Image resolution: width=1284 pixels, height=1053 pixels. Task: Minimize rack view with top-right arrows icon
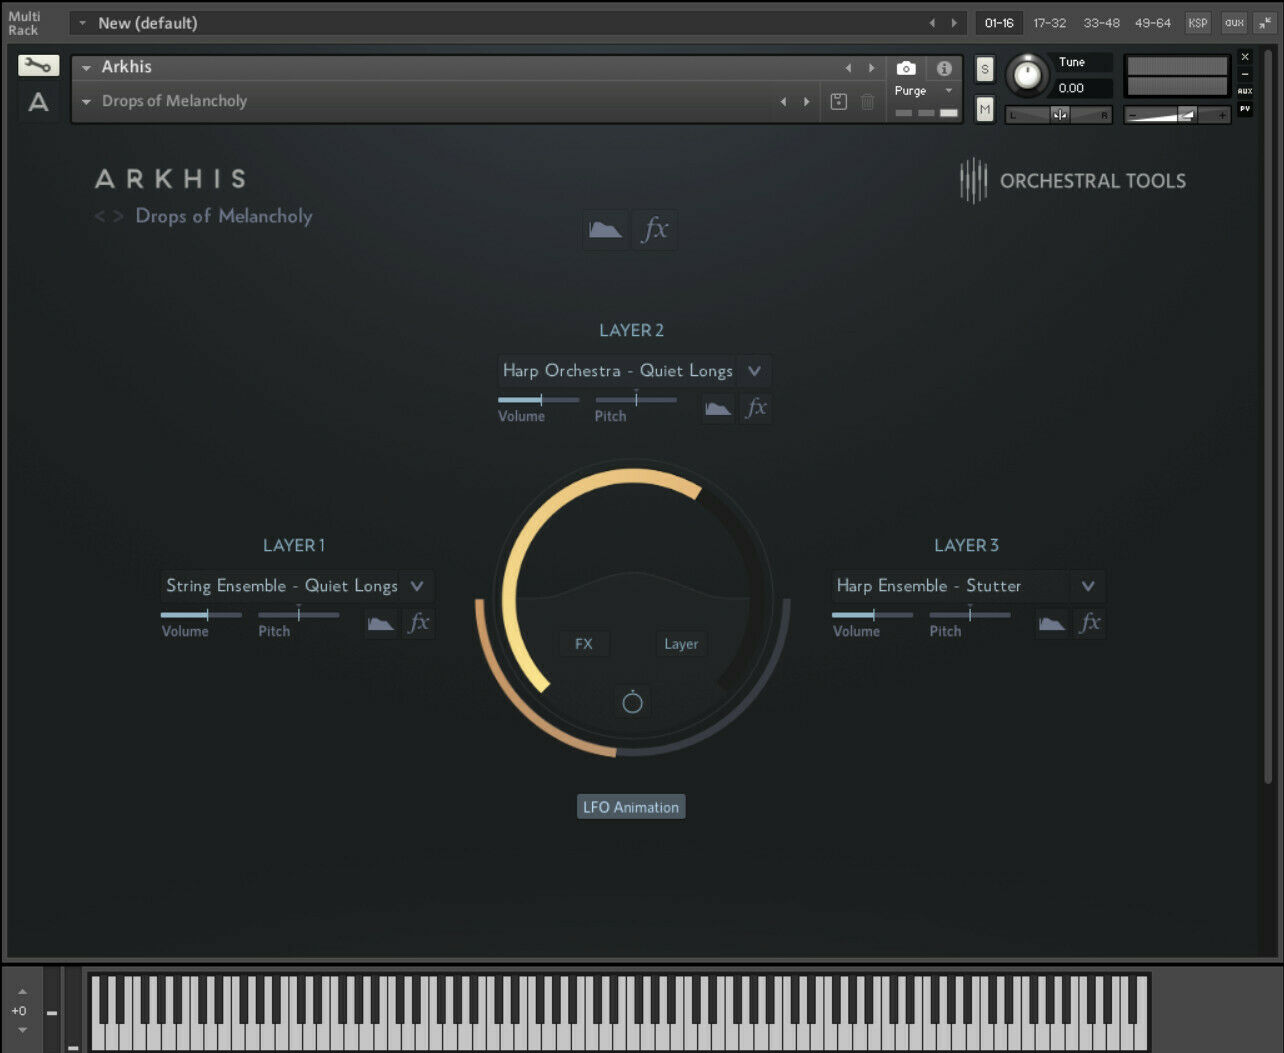click(x=1265, y=23)
